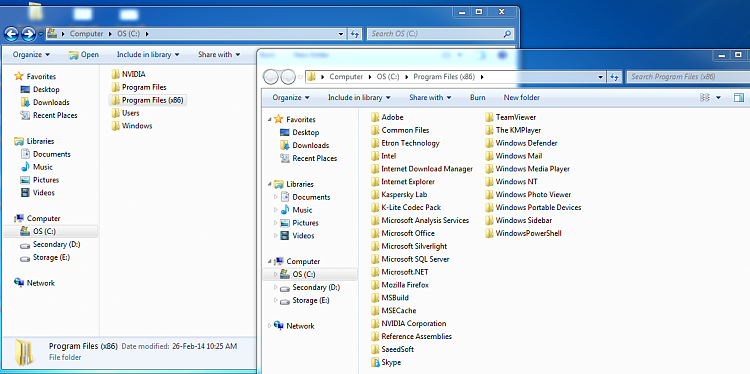Select Microsoft SQL Server folder name
Image resolution: width=750 pixels, height=374 pixels.
(415, 259)
